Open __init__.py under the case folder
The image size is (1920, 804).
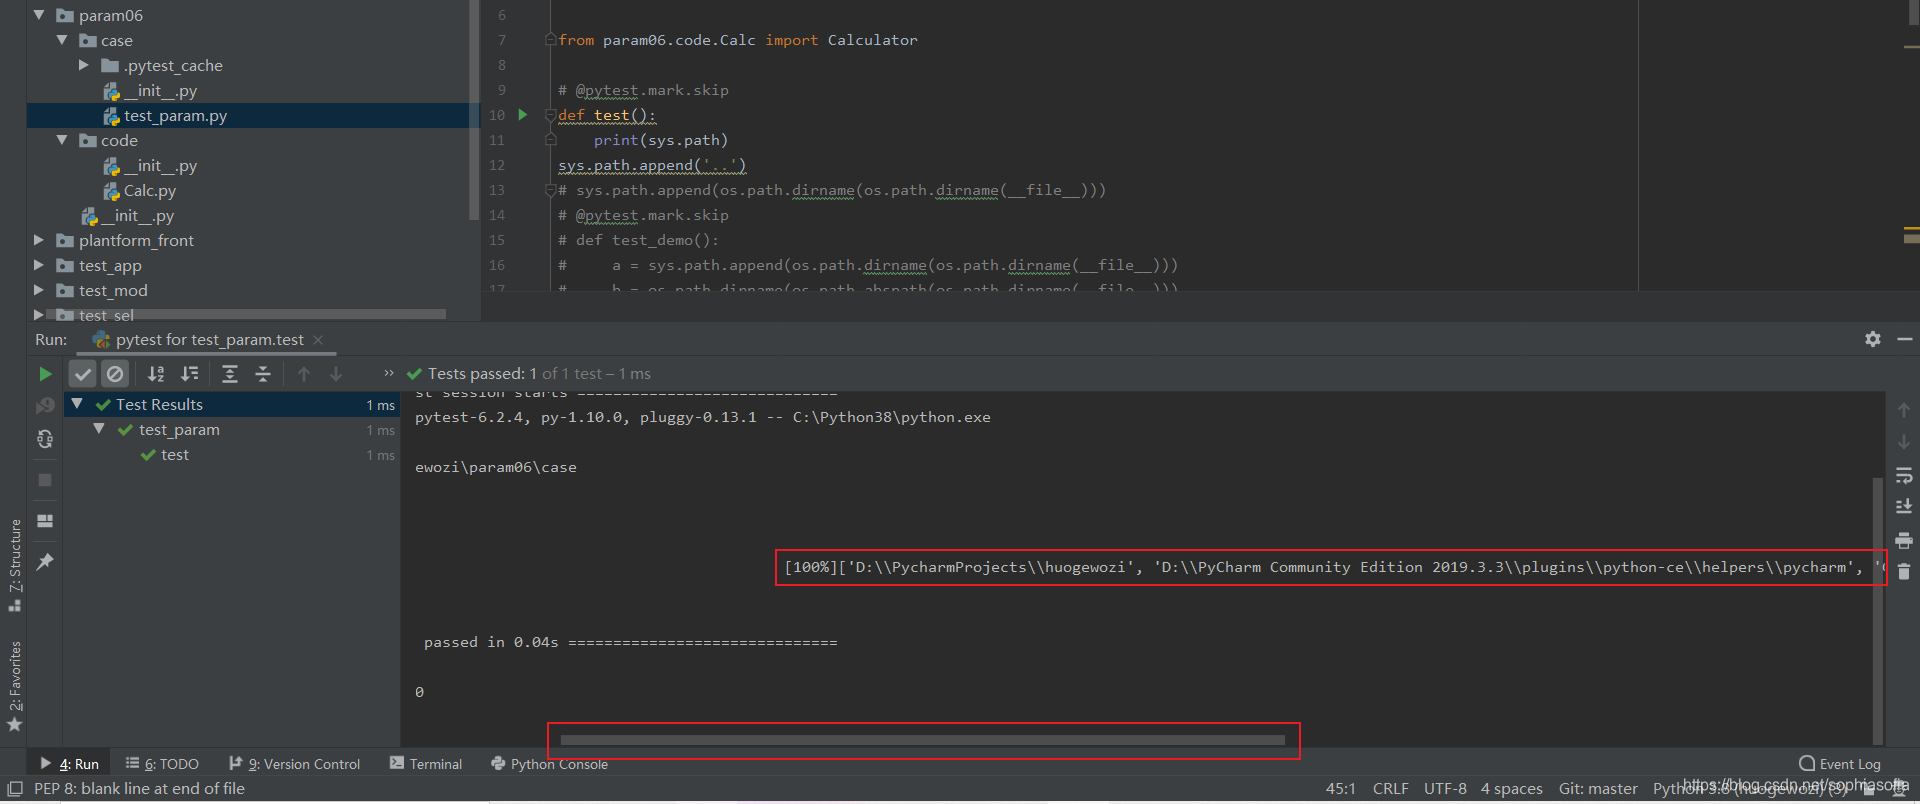160,91
